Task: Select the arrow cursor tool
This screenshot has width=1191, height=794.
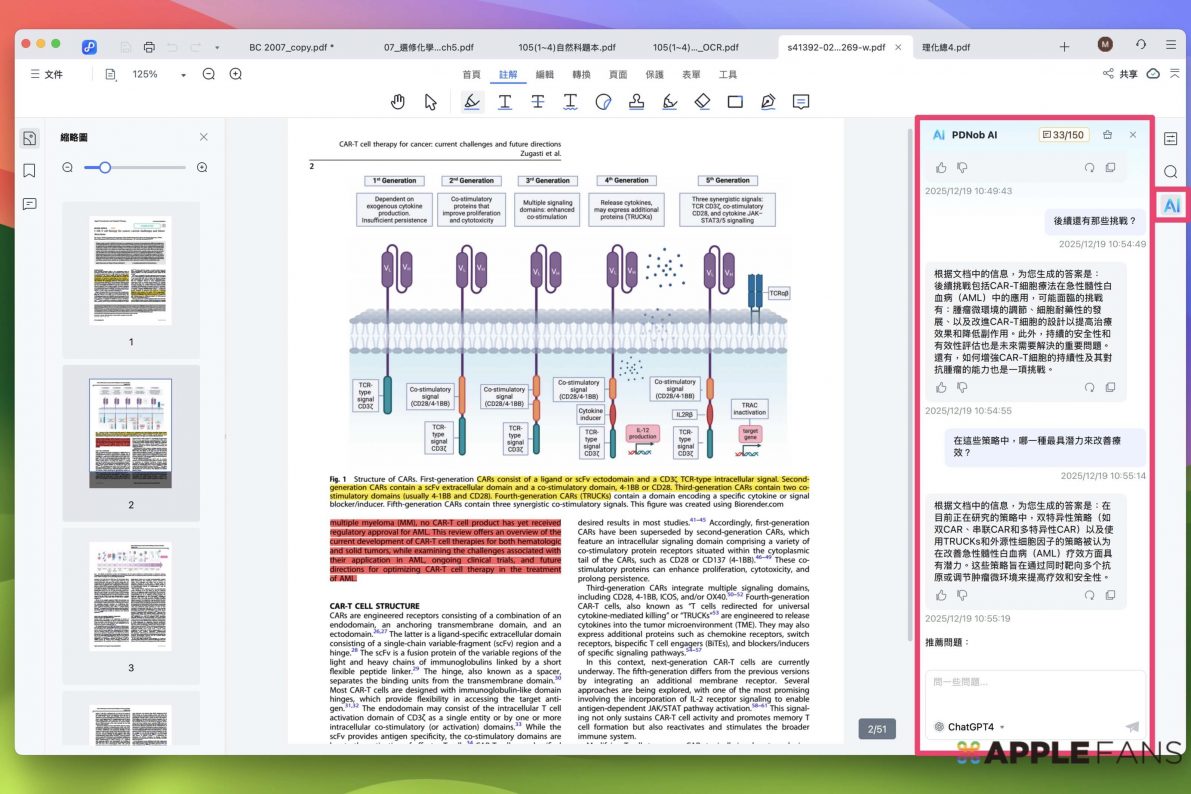Action: 431,102
